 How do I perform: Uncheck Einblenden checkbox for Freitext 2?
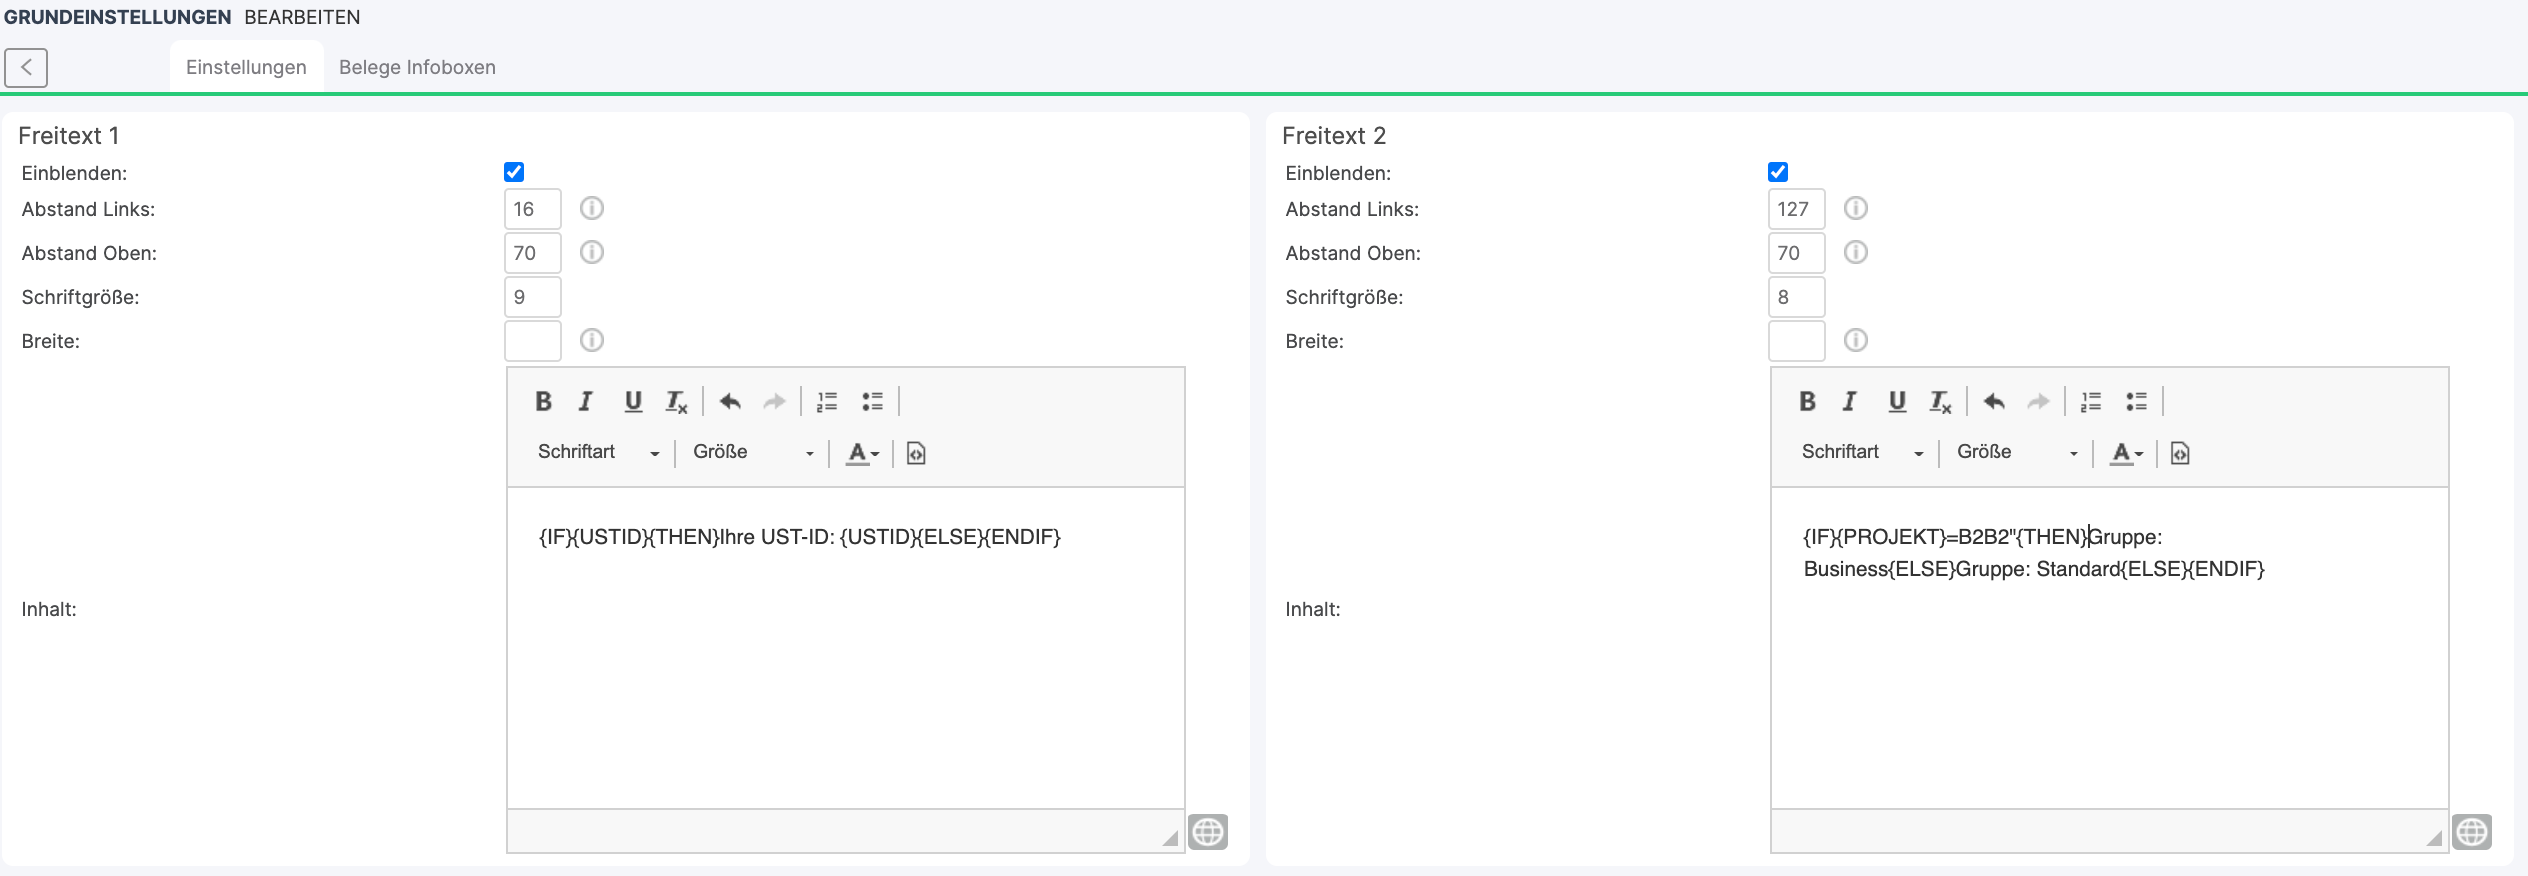(x=1778, y=172)
